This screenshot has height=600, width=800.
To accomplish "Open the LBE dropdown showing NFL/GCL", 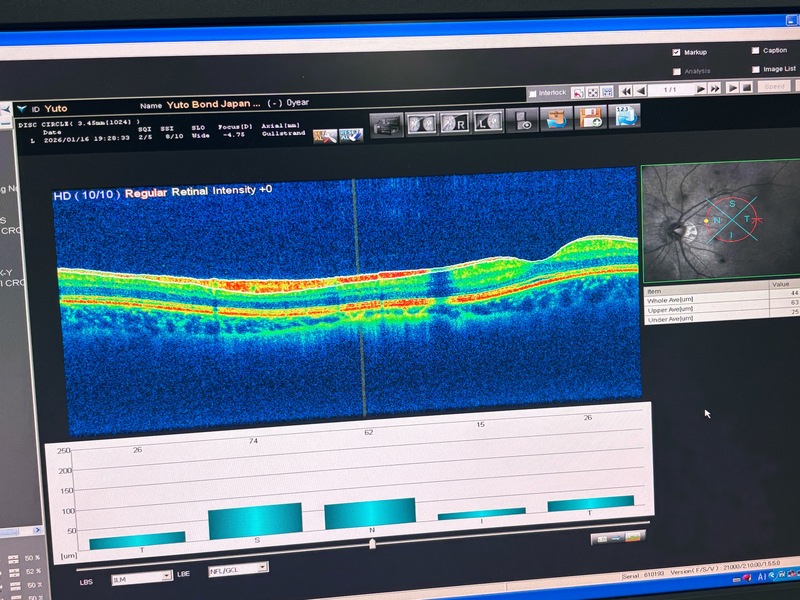I will (237, 568).
